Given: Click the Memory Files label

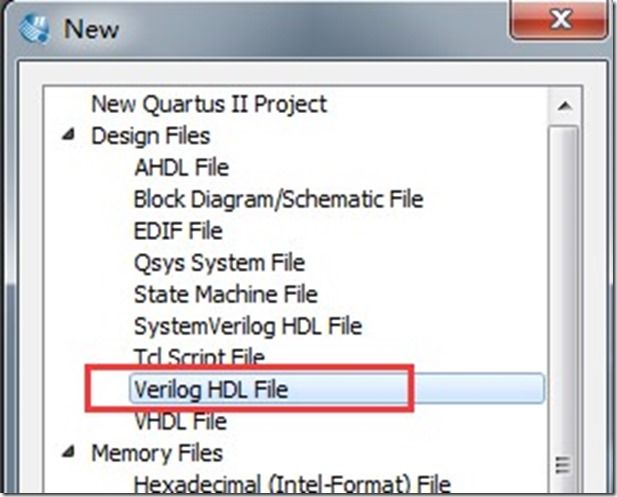Looking at the screenshot, I should tap(157, 453).
